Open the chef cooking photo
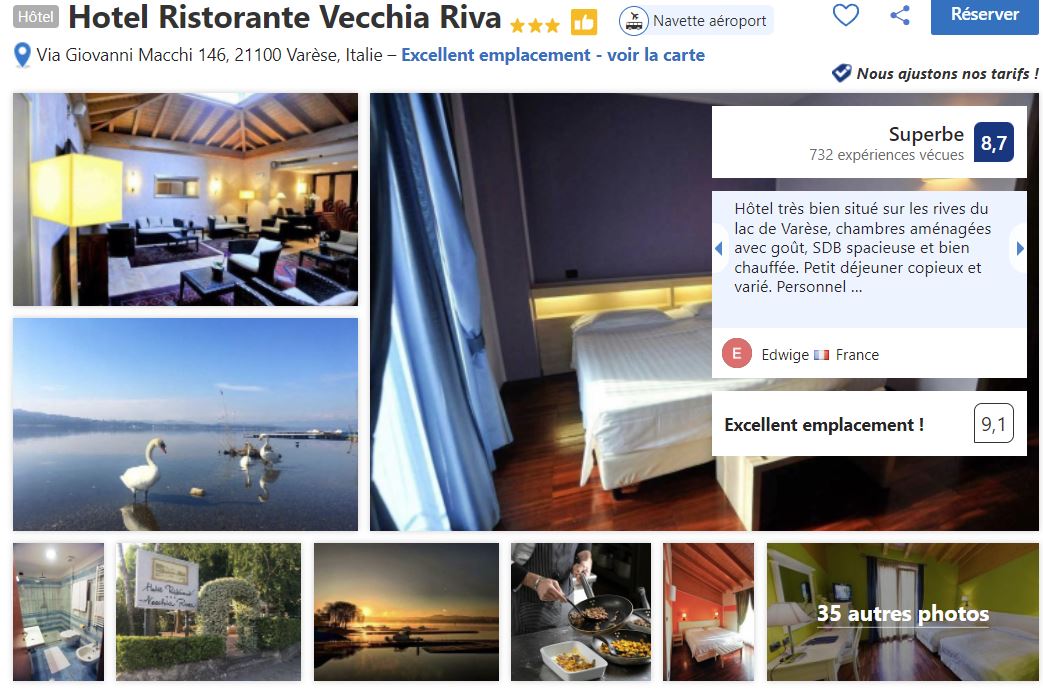Screen dimensions: 1043x689 pos(581,612)
